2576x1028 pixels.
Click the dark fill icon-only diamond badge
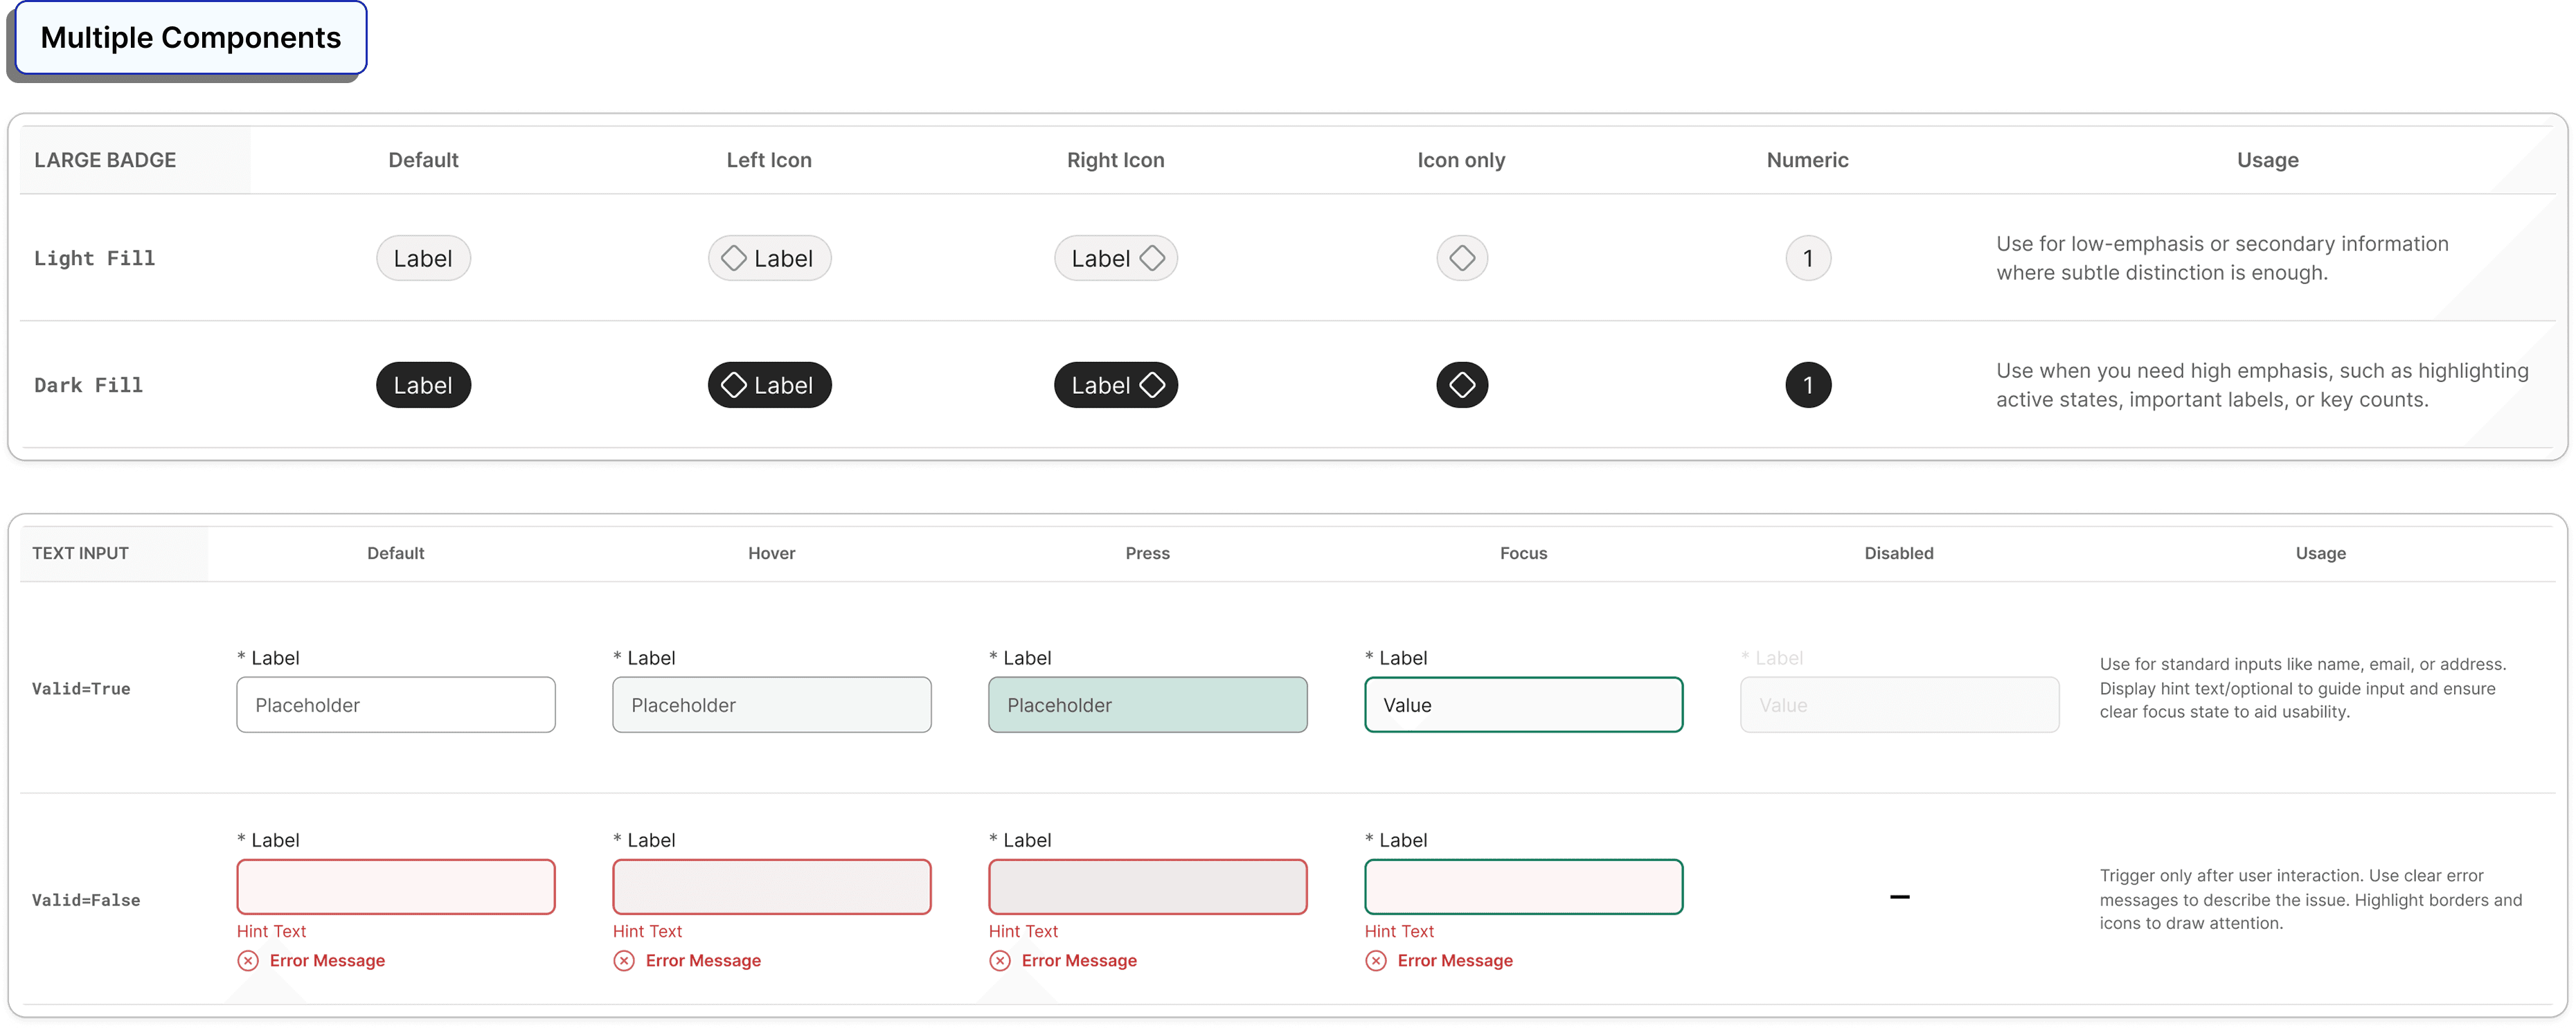[x=1461, y=385]
